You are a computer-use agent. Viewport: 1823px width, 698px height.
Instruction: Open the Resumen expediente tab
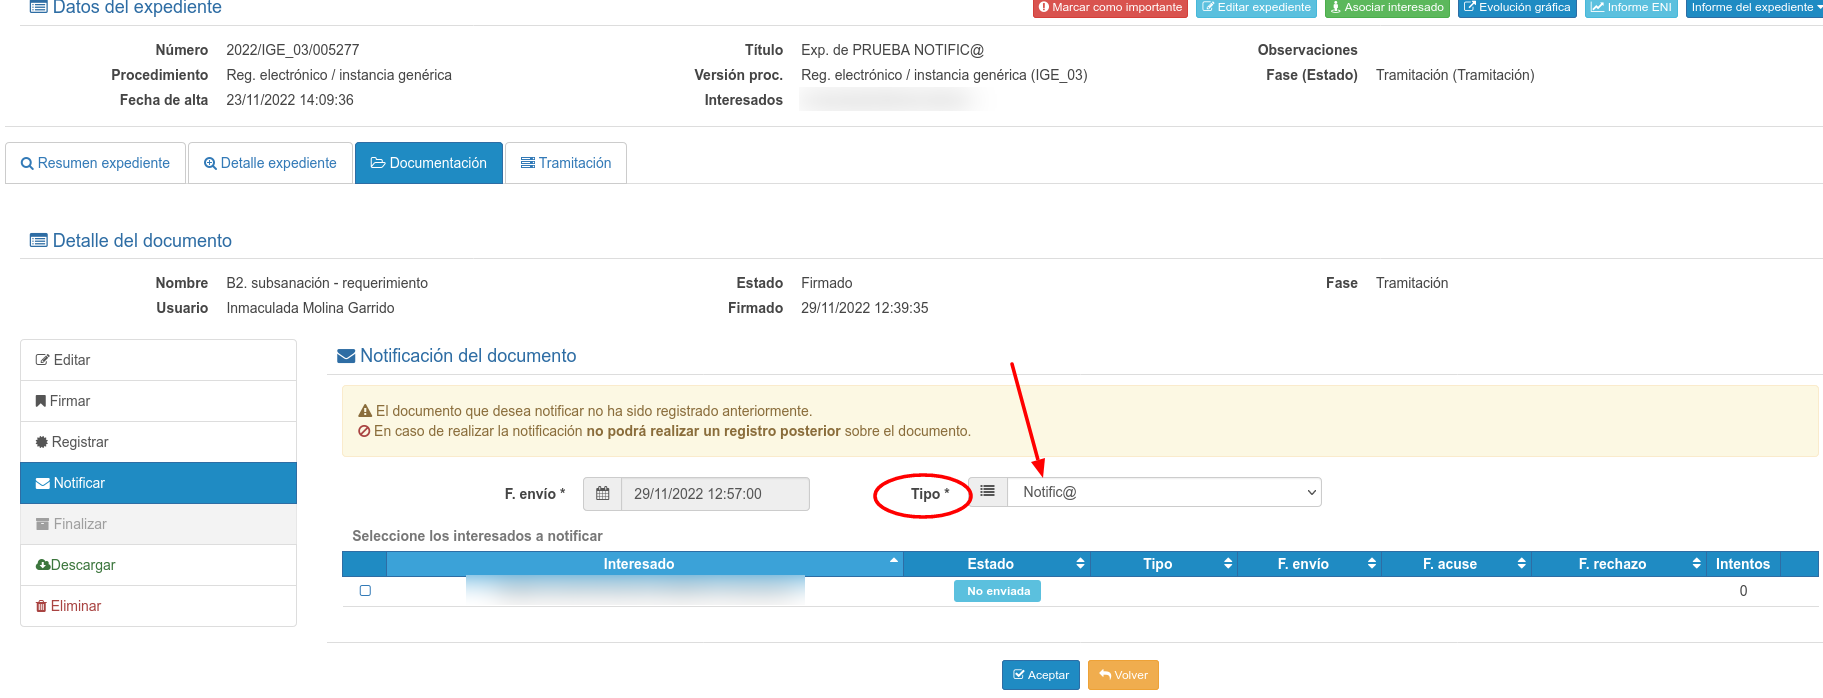pyautogui.click(x=96, y=163)
